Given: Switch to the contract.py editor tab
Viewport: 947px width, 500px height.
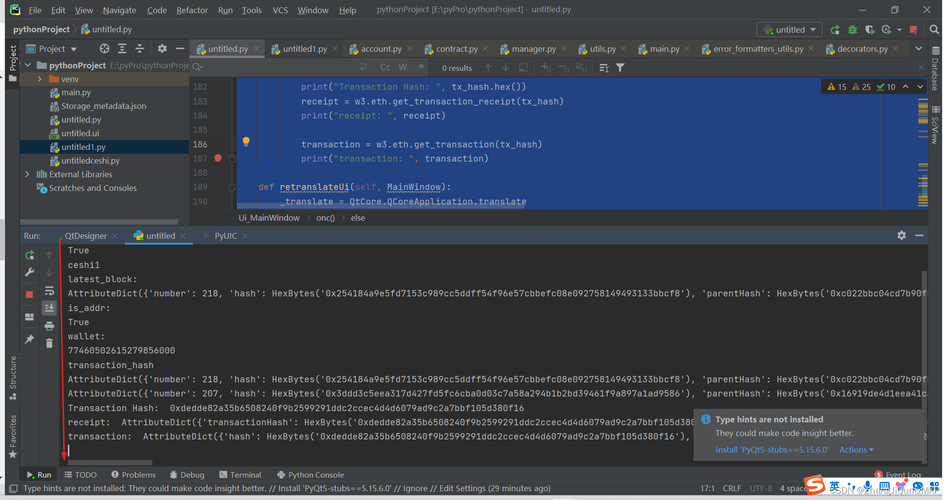Looking at the screenshot, I should 457,49.
